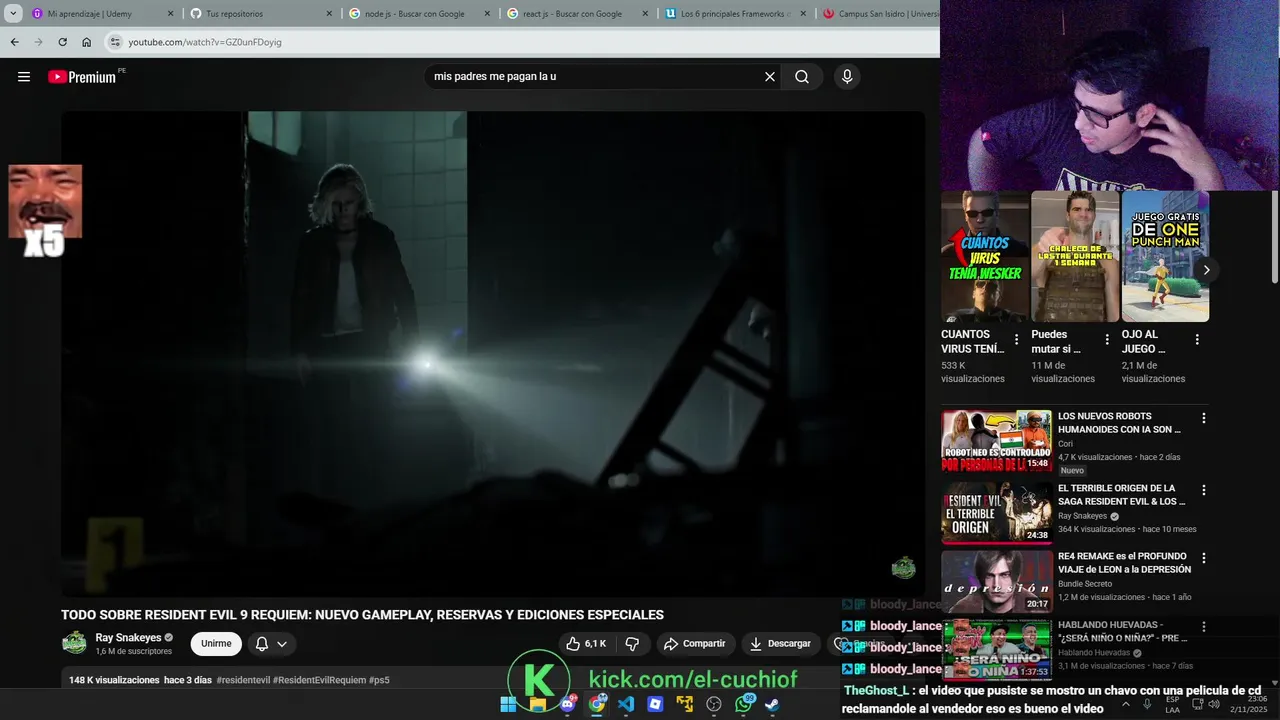The width and height of the screenshot is (1280, 720).
Task: Switch to the Campus San Isidro tab
Action: [880, 14]
